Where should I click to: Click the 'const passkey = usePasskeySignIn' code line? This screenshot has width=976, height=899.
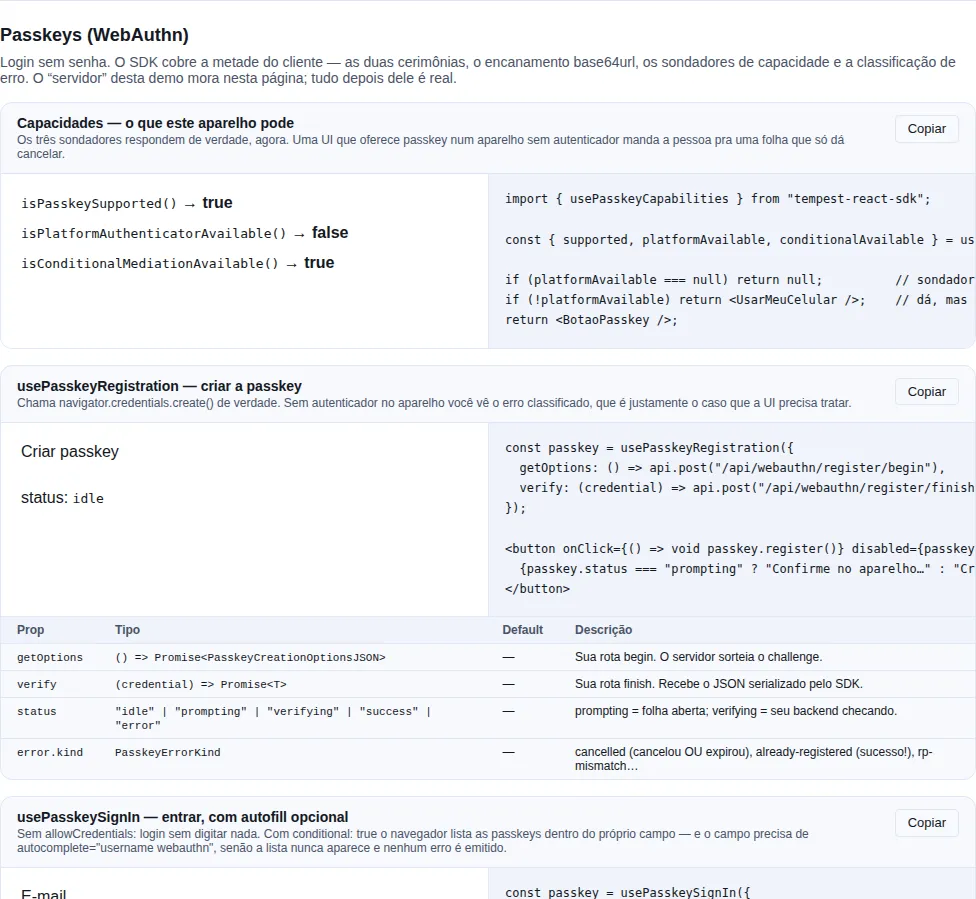coord(627,892)
